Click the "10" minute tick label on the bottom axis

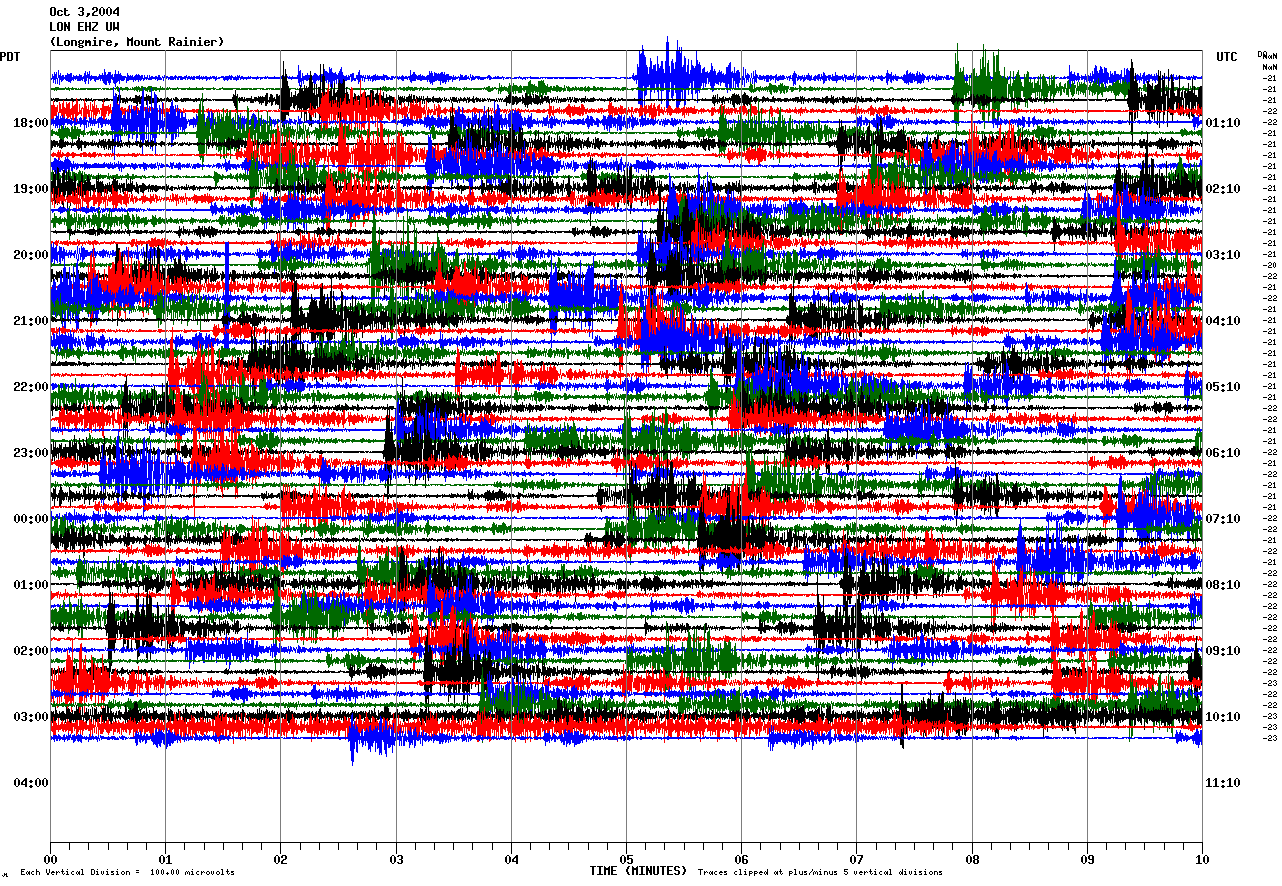[1202, 858]
